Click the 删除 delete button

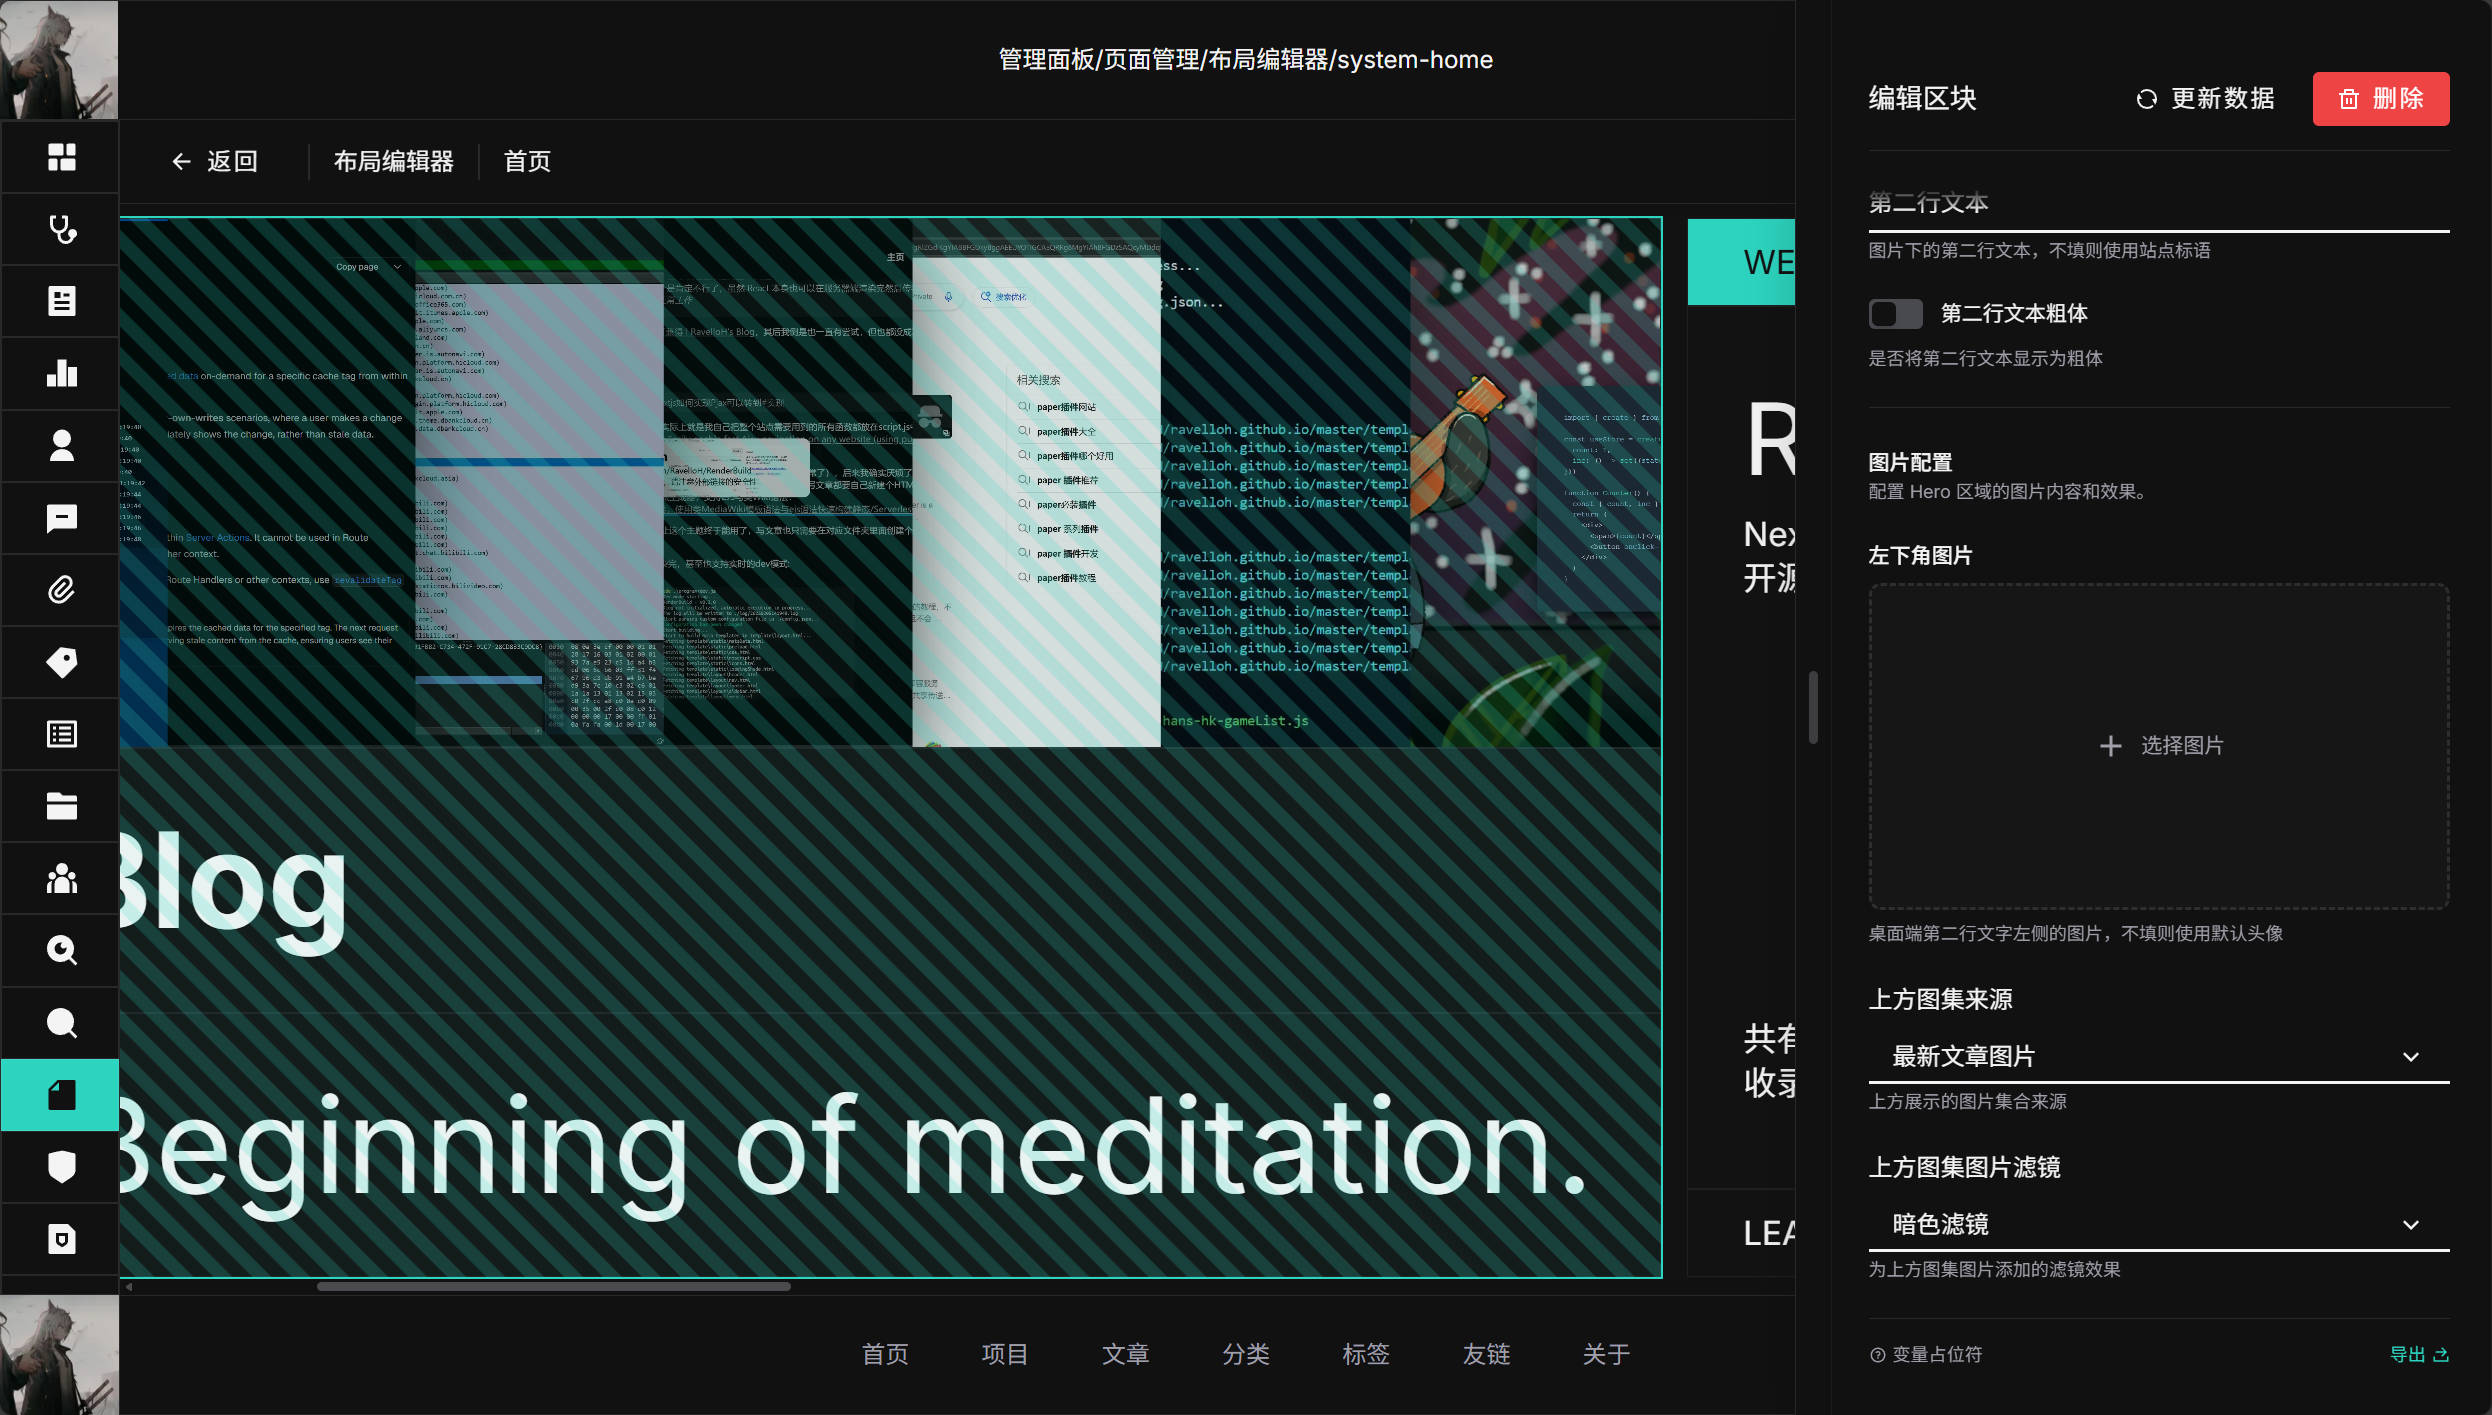pos(2380,99)
